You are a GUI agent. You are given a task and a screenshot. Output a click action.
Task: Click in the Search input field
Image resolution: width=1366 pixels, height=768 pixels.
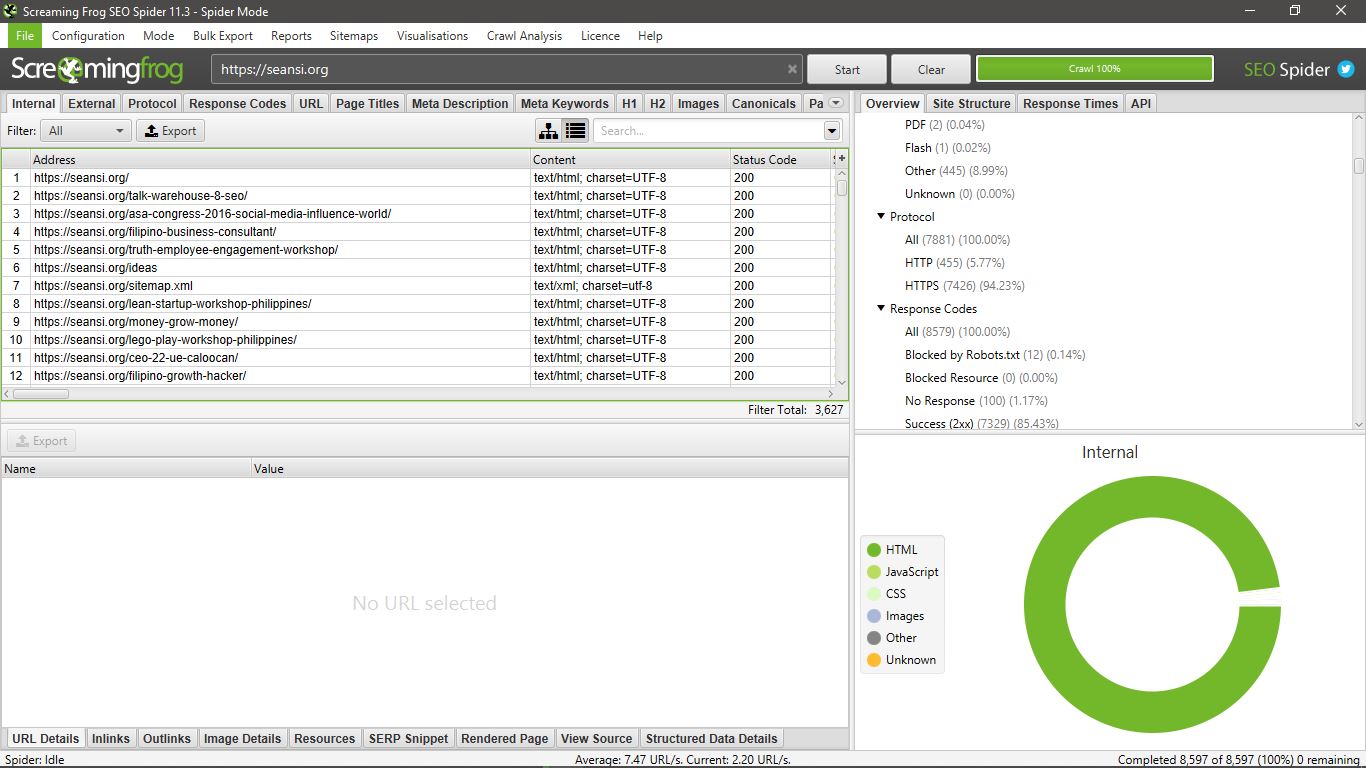click(706, 131)
